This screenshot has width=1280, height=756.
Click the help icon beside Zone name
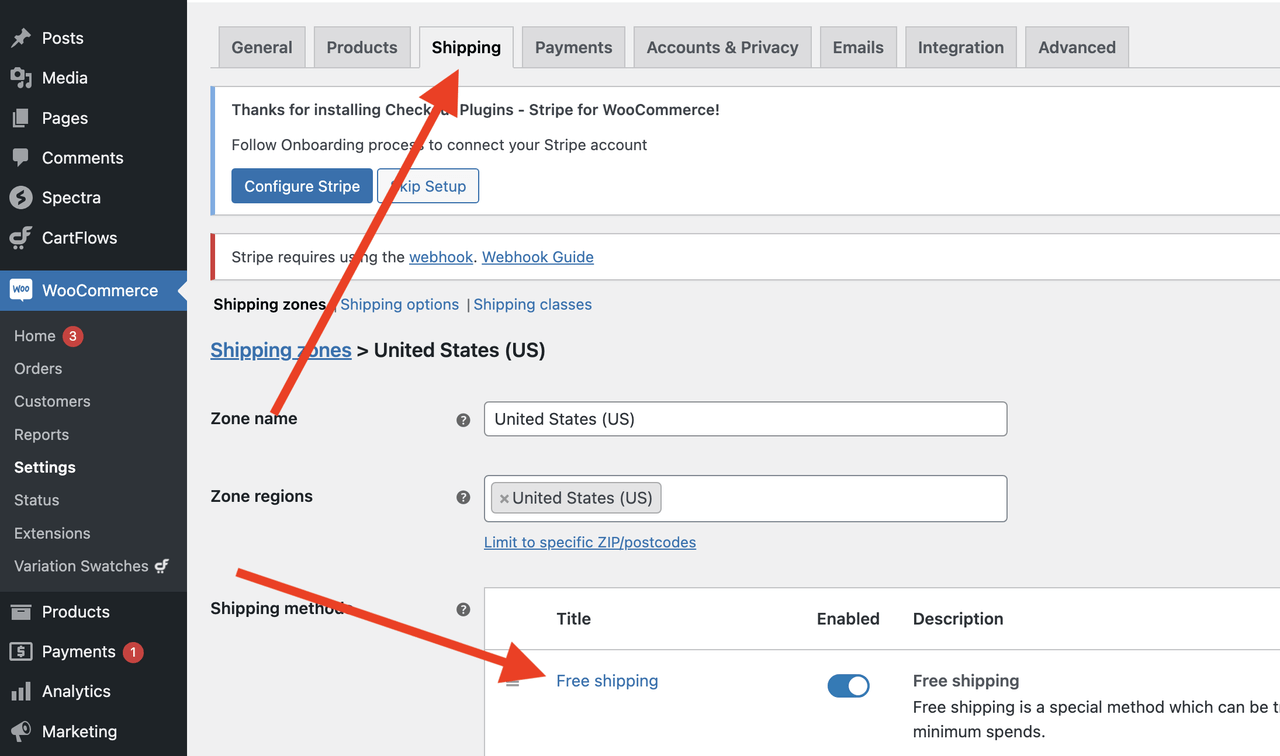tap(463, 420)
